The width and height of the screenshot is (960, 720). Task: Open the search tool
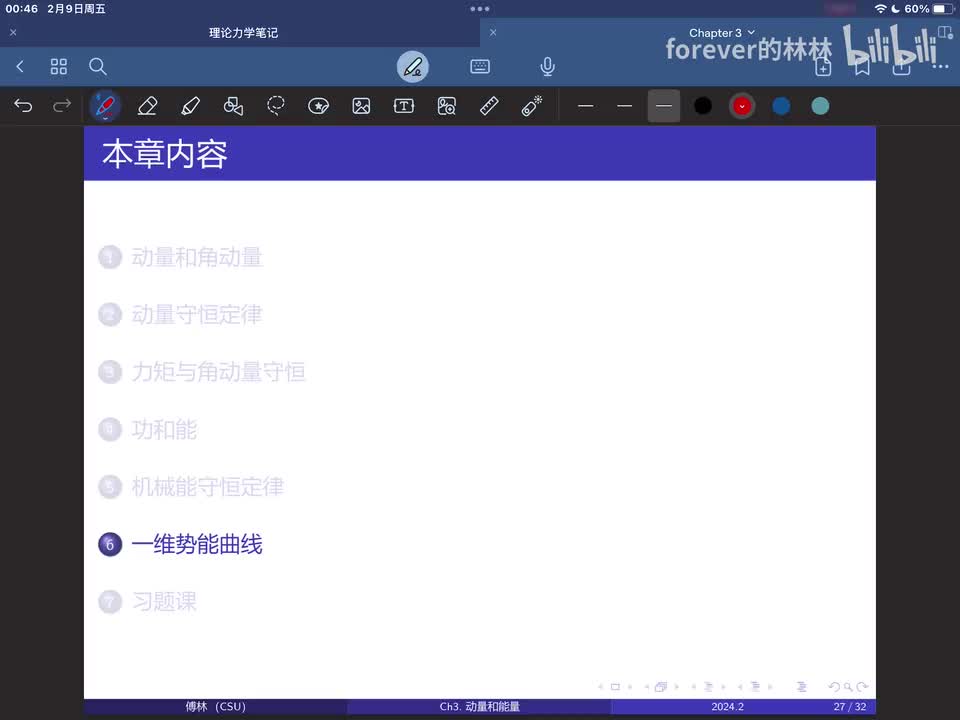pyautogui.click(x=98, y=66)
